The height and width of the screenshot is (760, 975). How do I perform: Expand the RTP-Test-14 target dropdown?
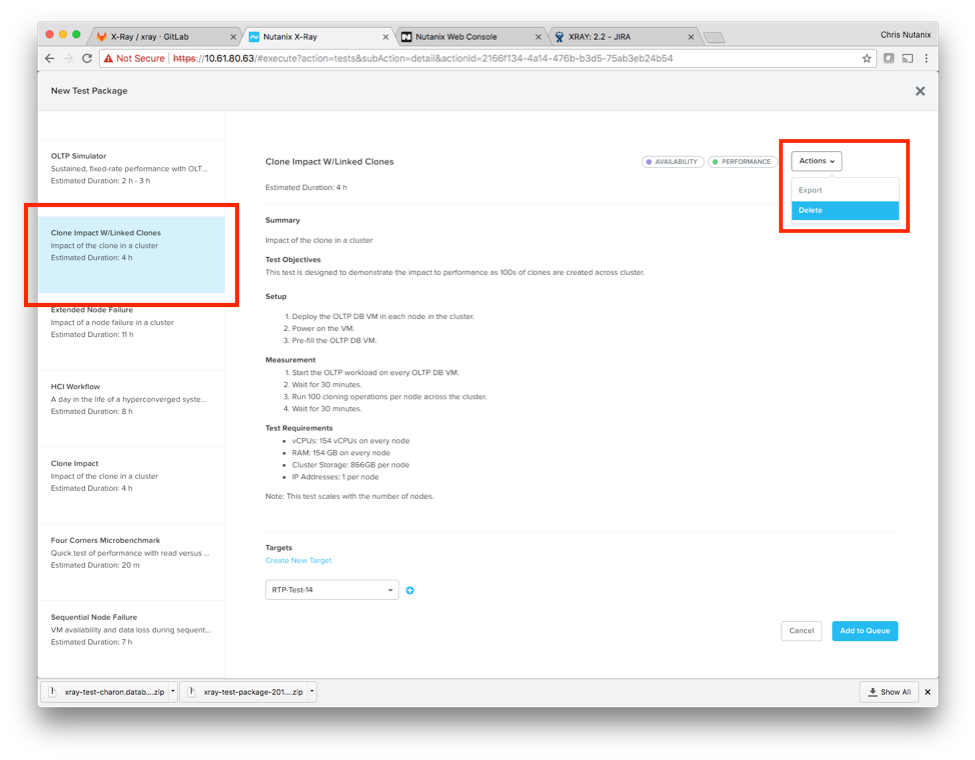(332, 590)
